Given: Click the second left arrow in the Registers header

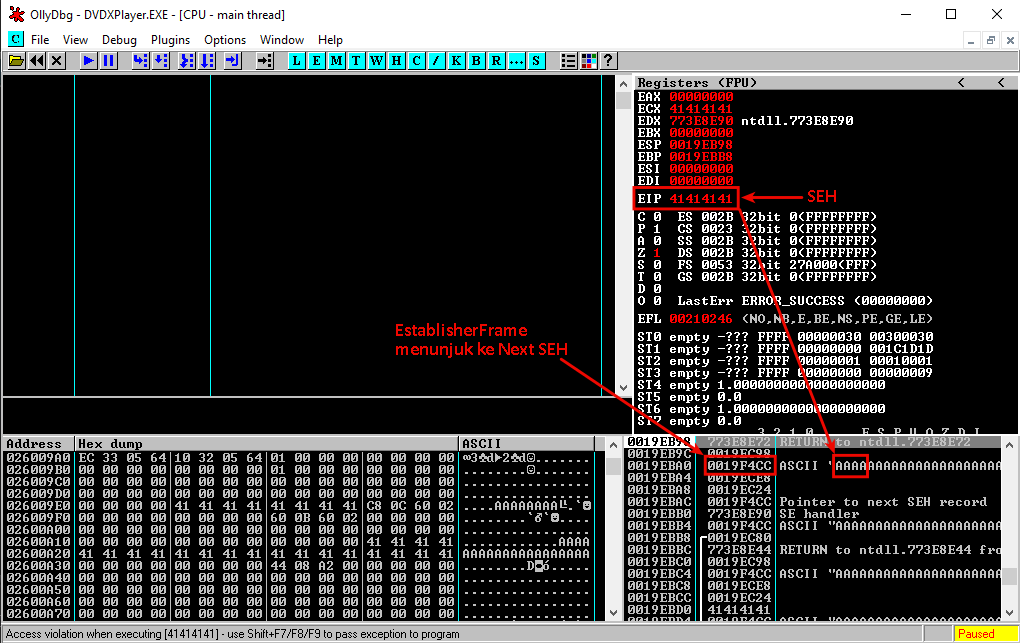Looking at the screenshot, I should click(x=1001, y=83).
